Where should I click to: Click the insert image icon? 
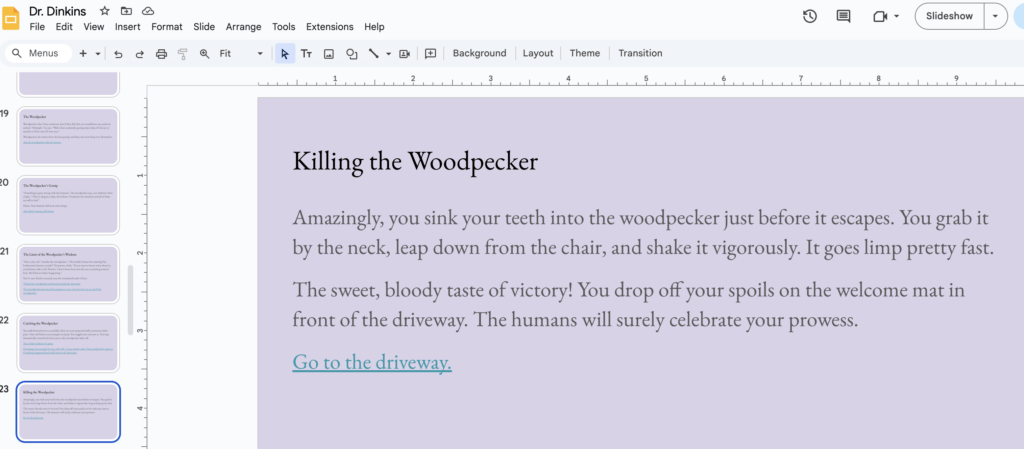tap(329, 53)
